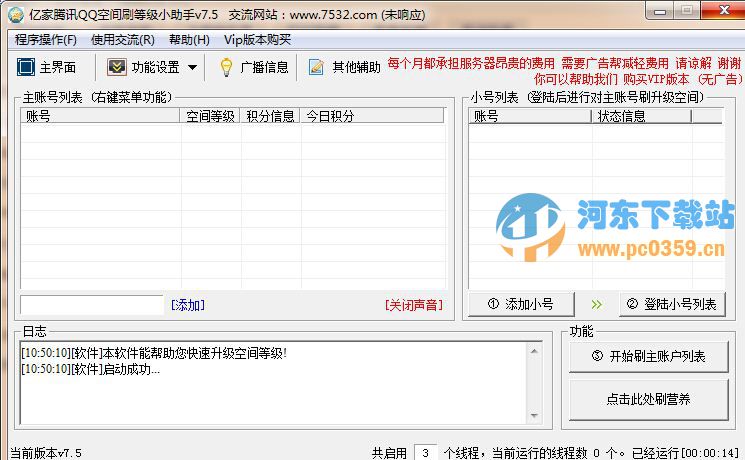Select the 主界面 toolbar label

coord(57,67)
